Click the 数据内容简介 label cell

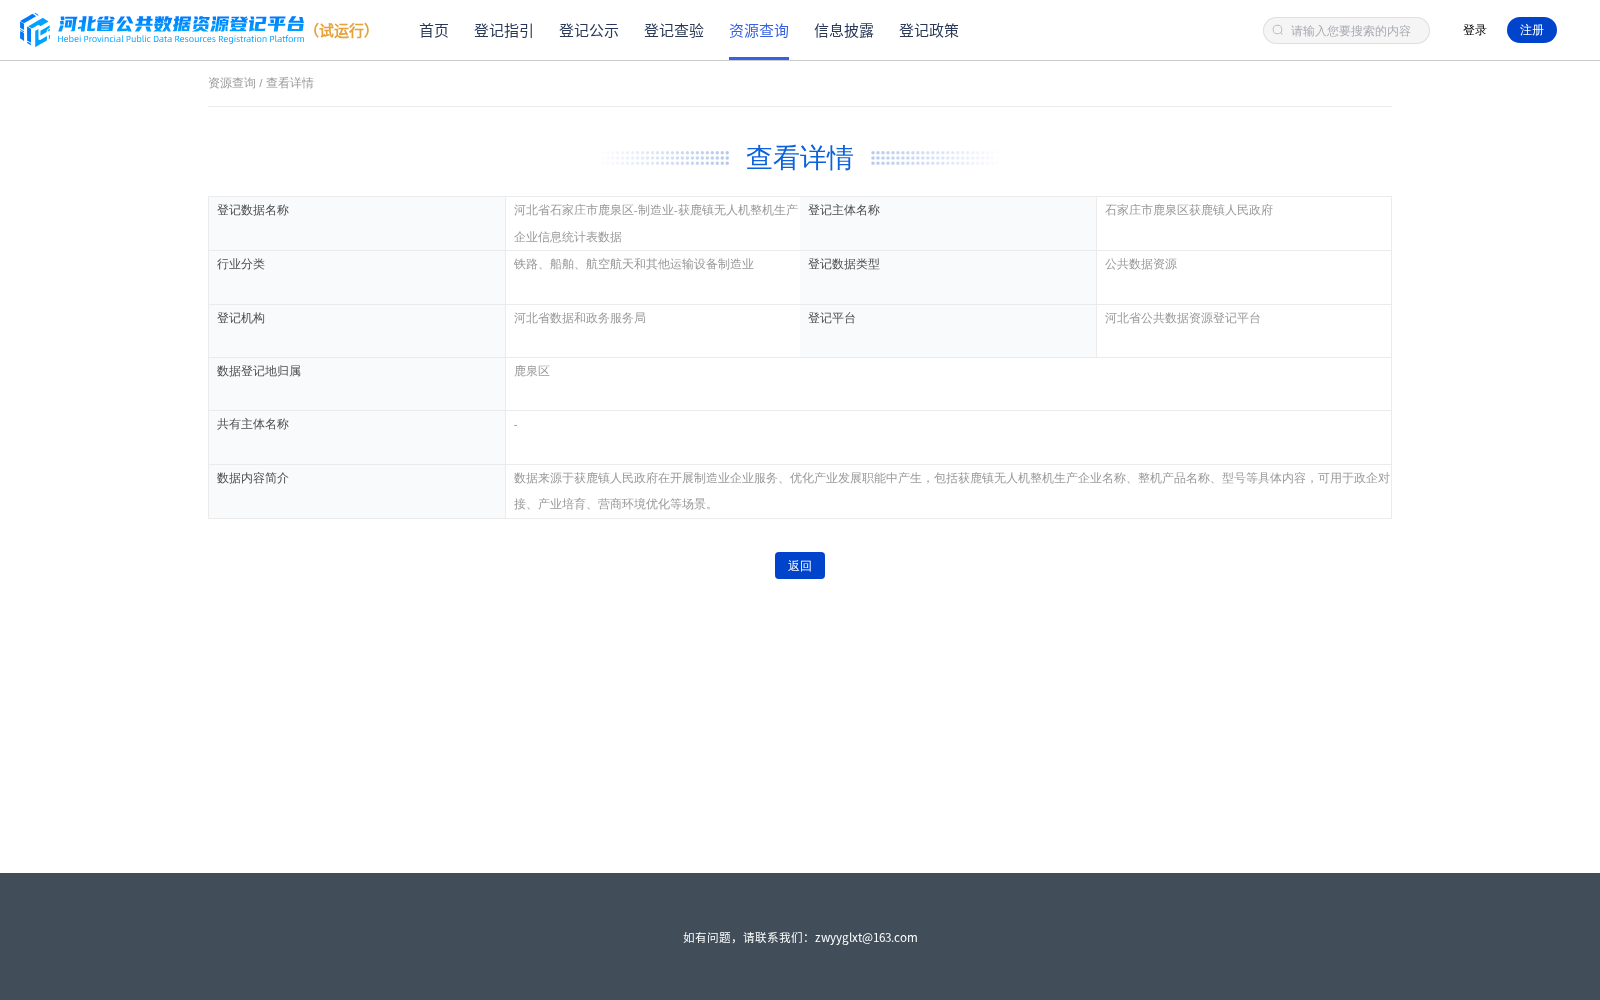click(357, 491)
